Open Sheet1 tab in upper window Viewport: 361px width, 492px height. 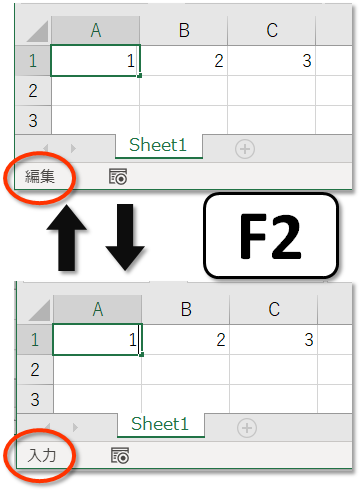(x=159, y=146)
